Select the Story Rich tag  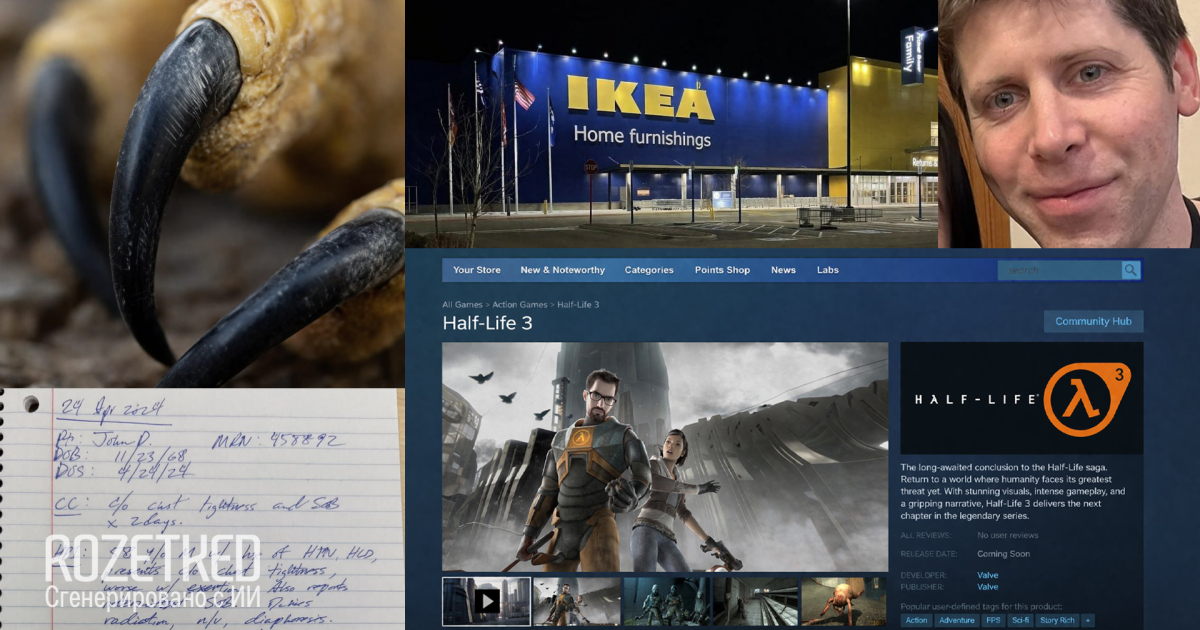click(1056, 621)
